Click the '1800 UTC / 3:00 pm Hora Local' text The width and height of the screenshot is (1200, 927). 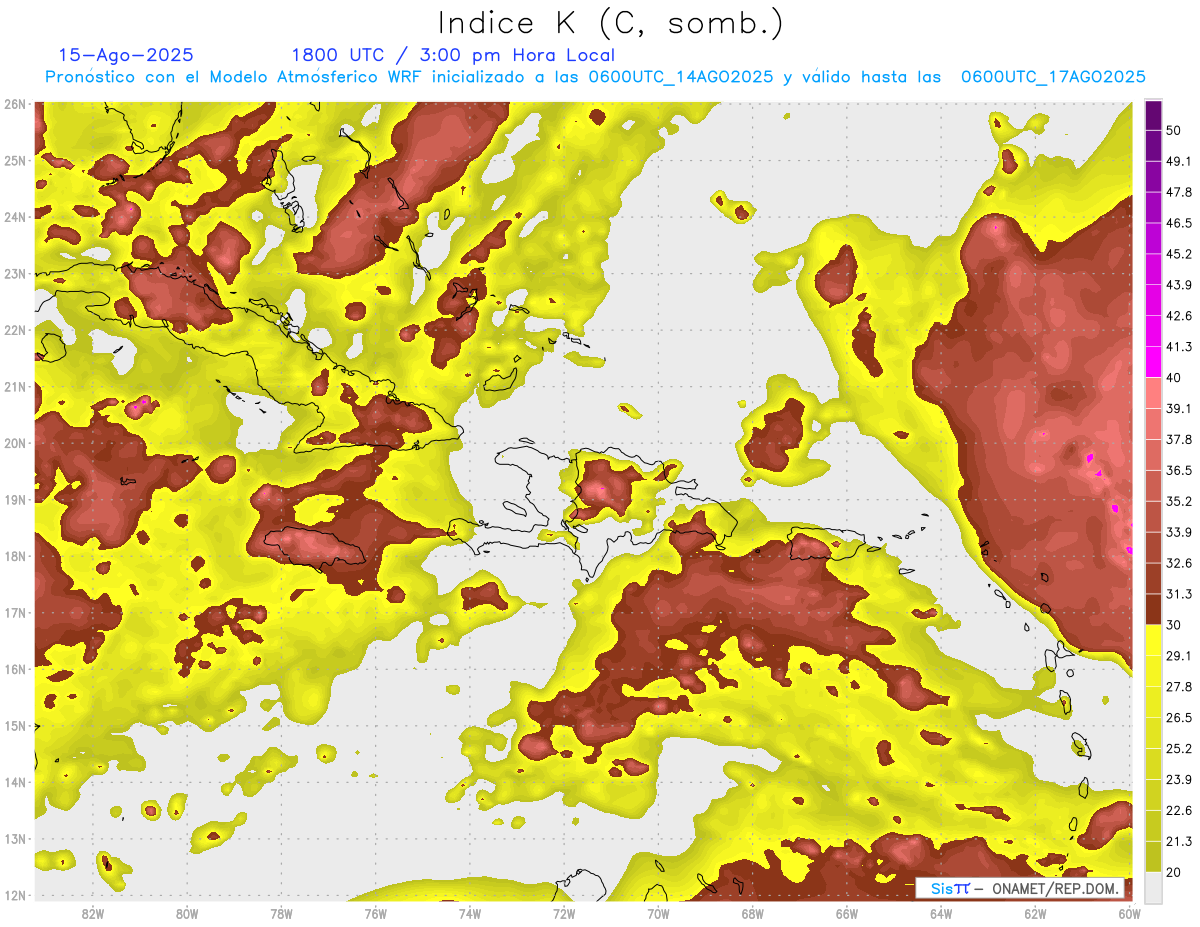[453, 55]
